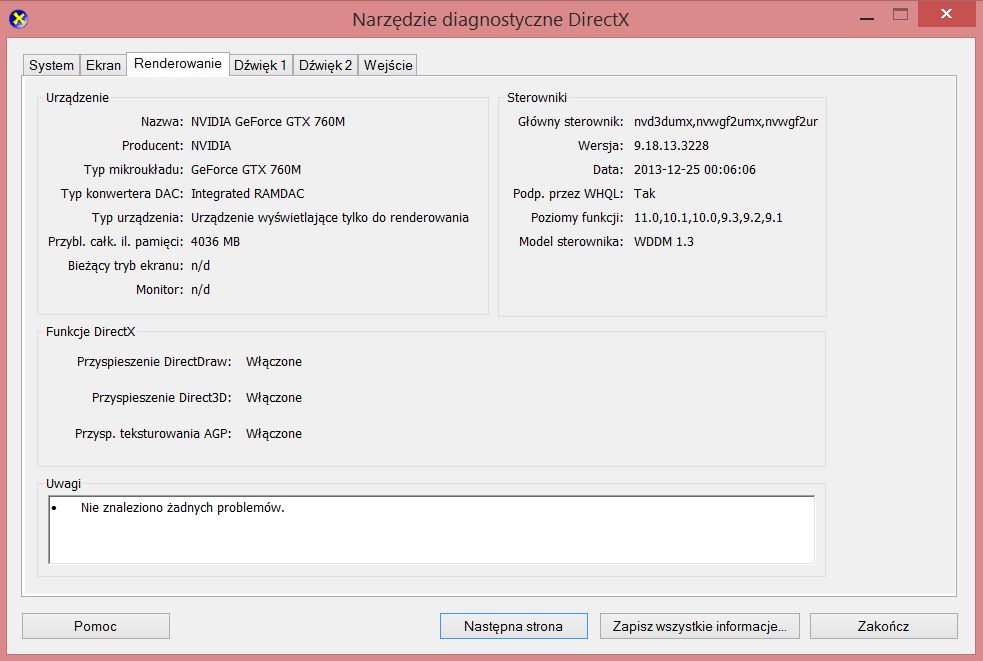Click driver model 'WDDM 1.3'
The width and height of the screenshot is (983, 661).
coord(664,241)
